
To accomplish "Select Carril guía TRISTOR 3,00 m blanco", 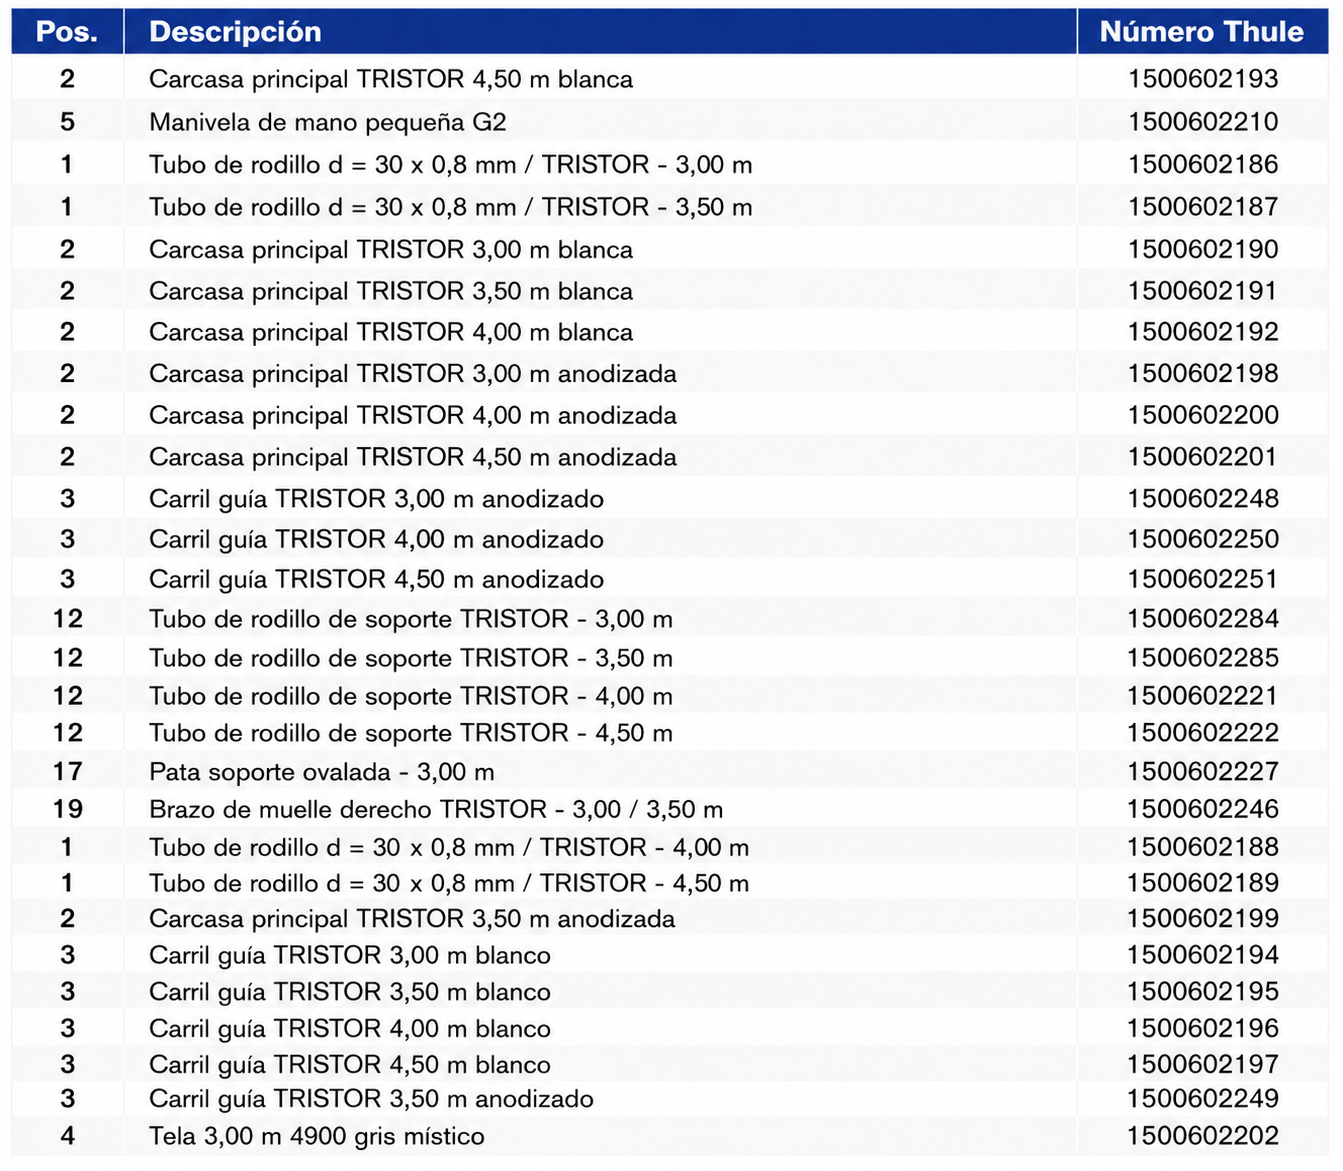I will pos(350,956).
